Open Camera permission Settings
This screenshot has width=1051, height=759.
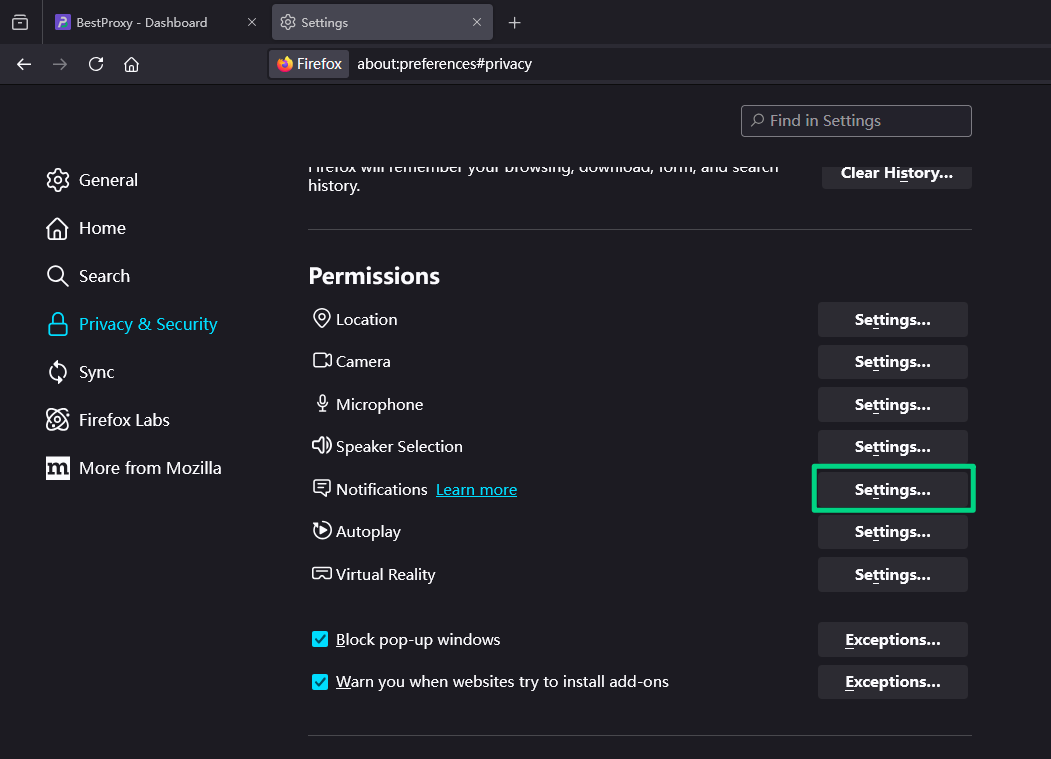[x=892, y=362]
